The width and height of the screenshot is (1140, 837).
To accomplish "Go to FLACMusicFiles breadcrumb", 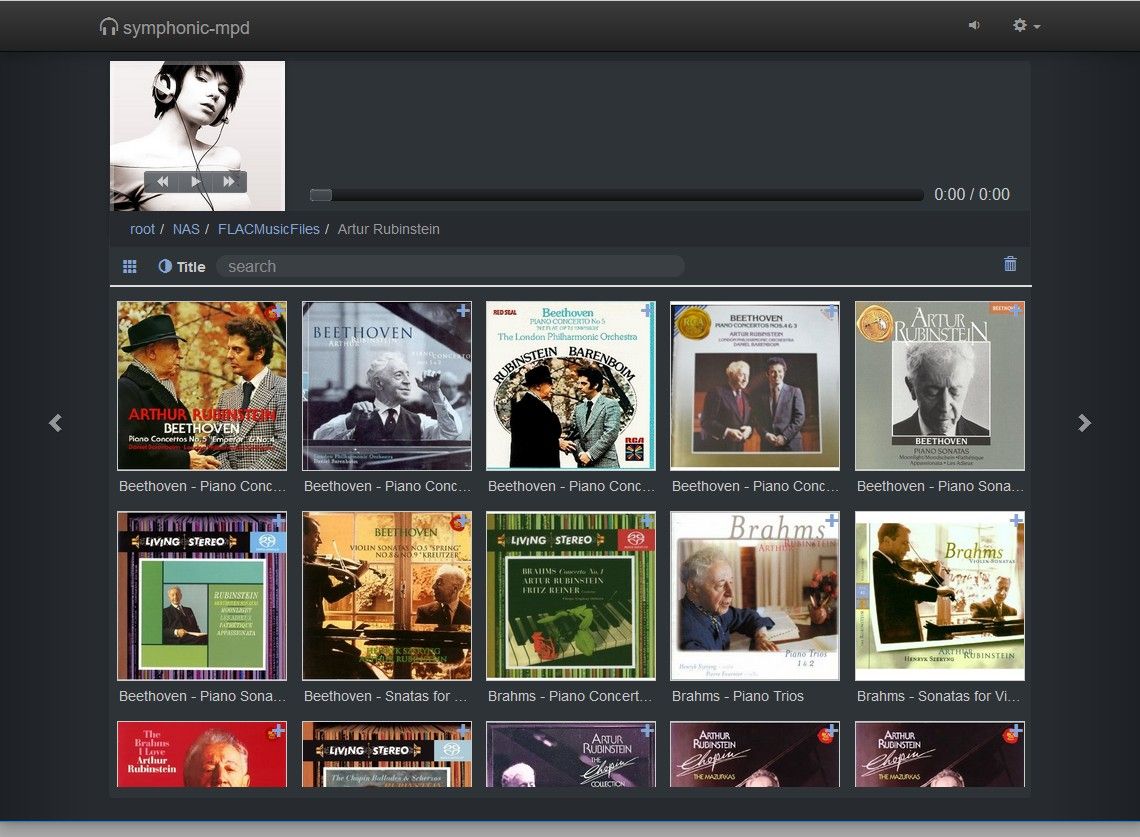I will pyautogui.click(x=268, y=229).
